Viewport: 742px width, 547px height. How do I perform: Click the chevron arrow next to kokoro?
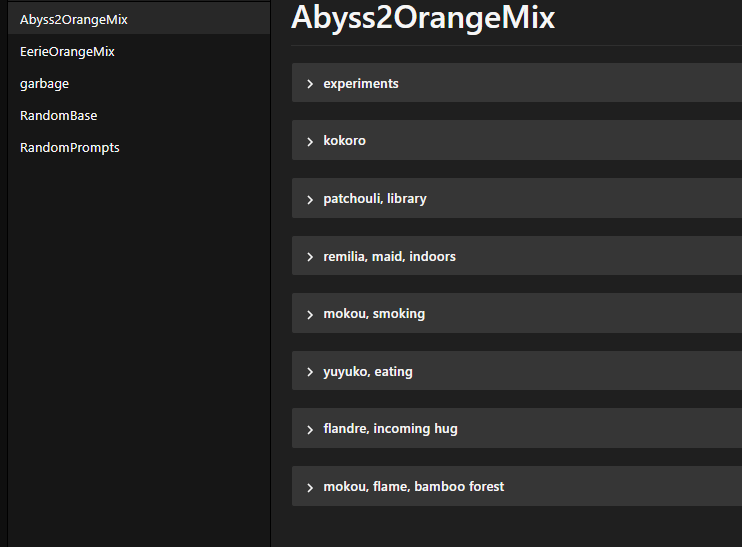click(310, 141)
